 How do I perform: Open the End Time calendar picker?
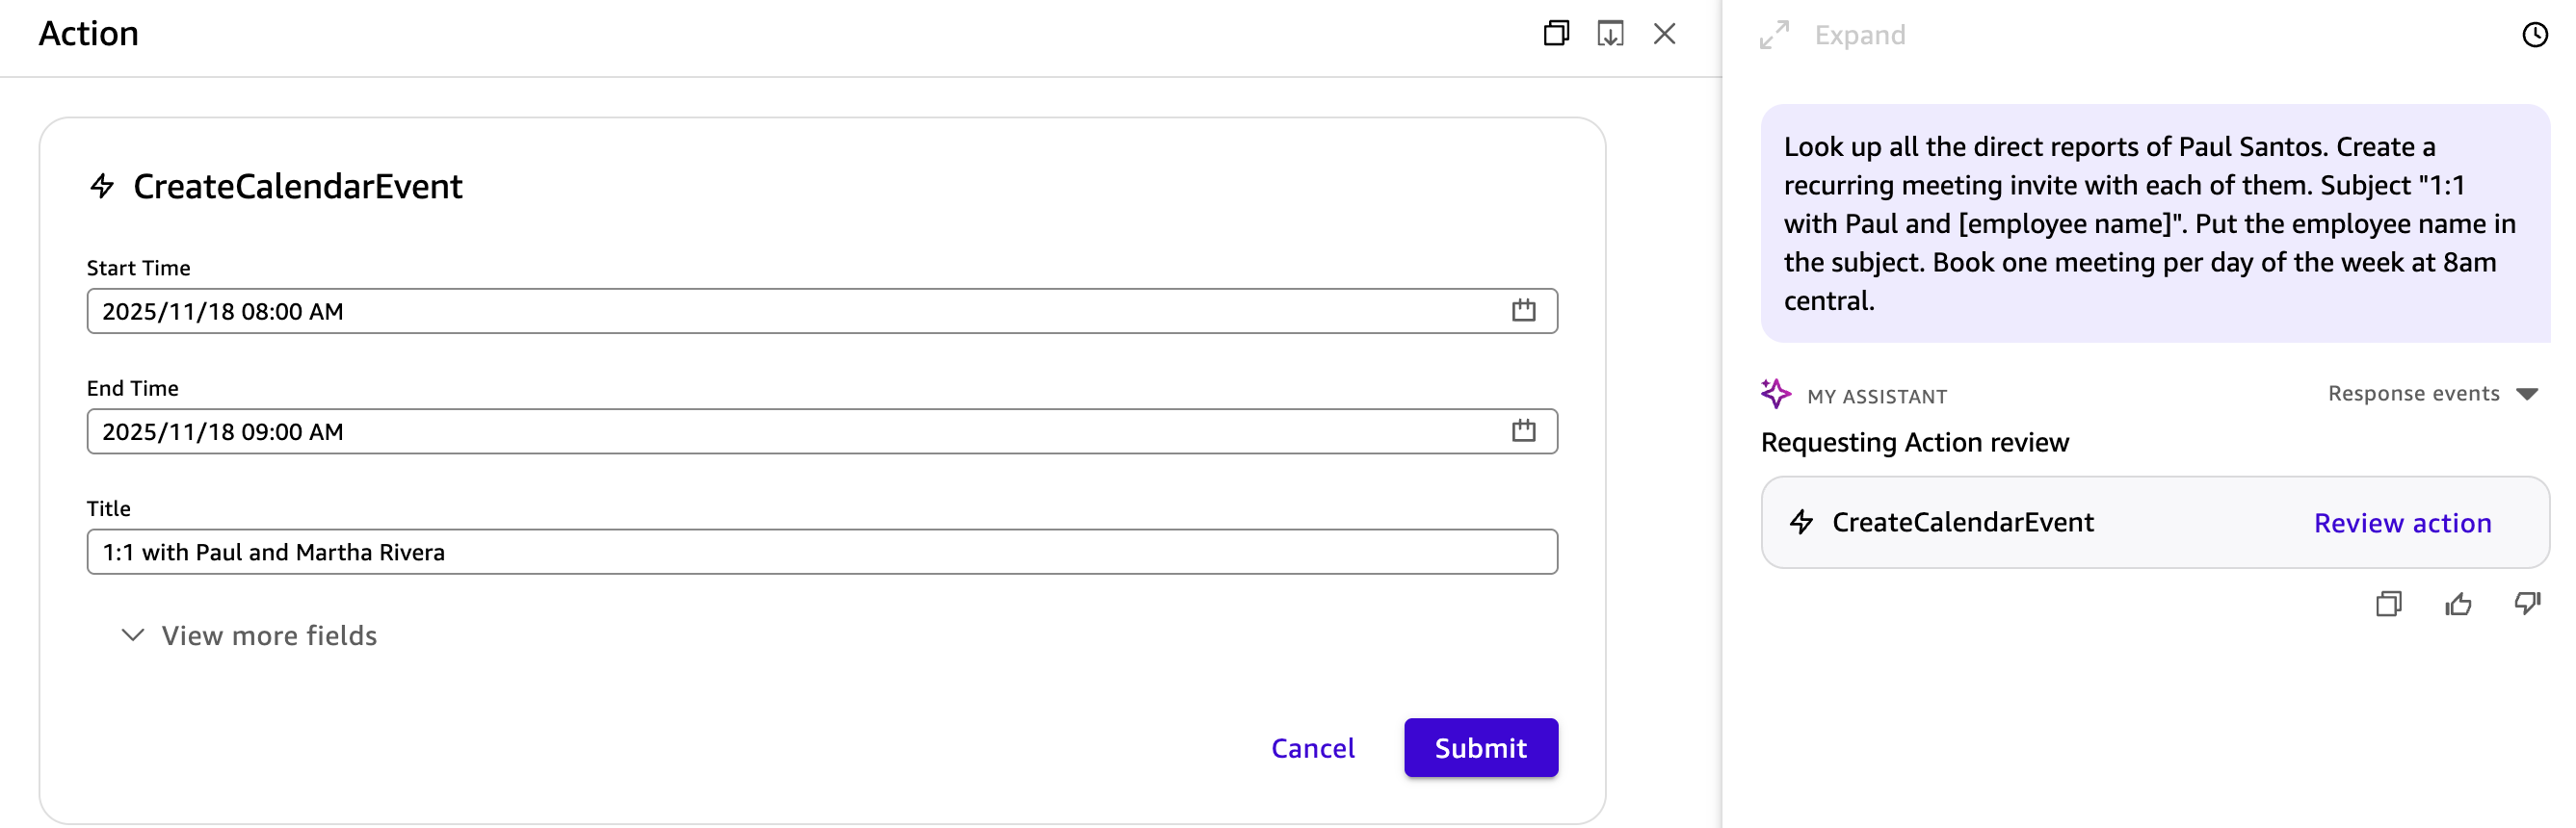(x=1523, y=431)
